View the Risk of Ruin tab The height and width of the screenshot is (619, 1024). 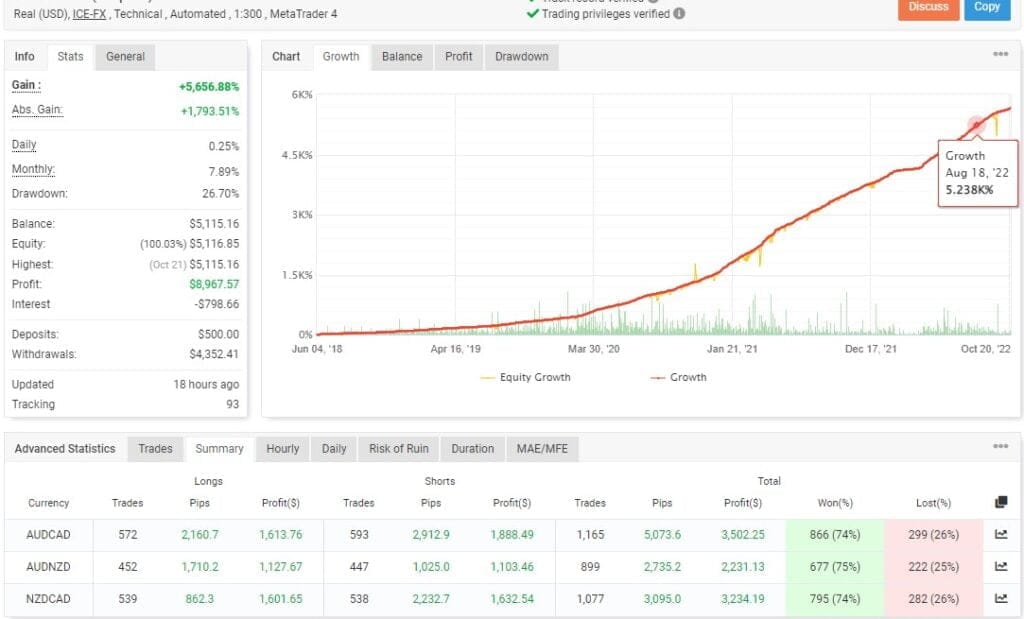point(398,449)
